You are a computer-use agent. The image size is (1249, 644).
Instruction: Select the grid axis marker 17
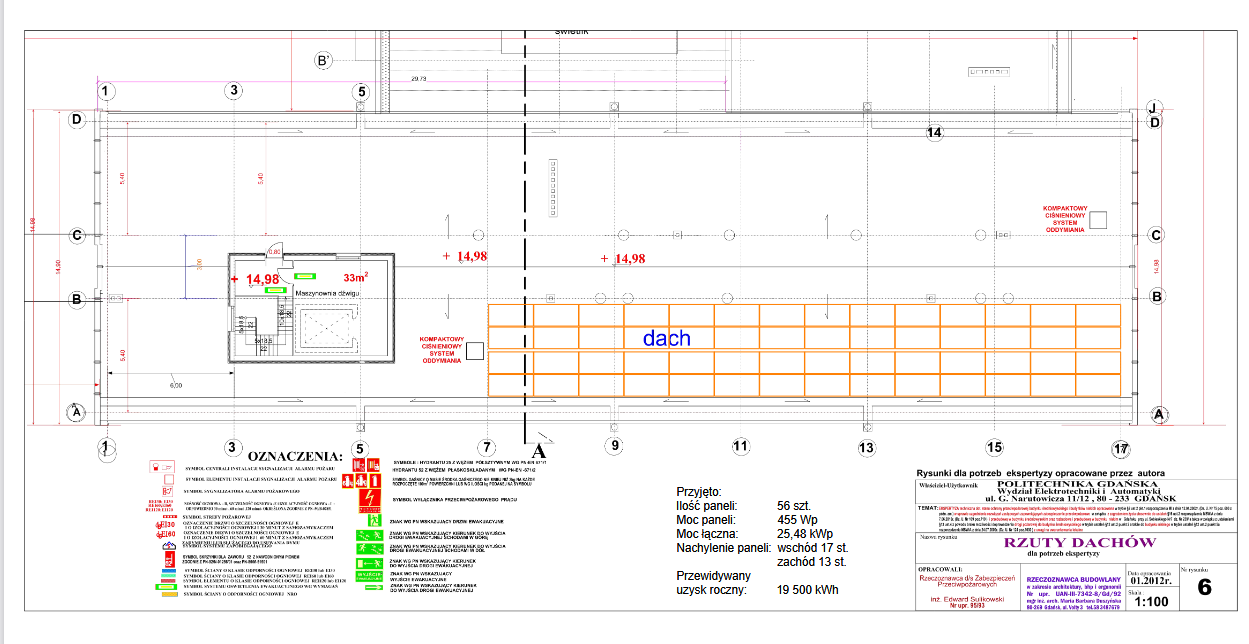tap(1120, 447)
